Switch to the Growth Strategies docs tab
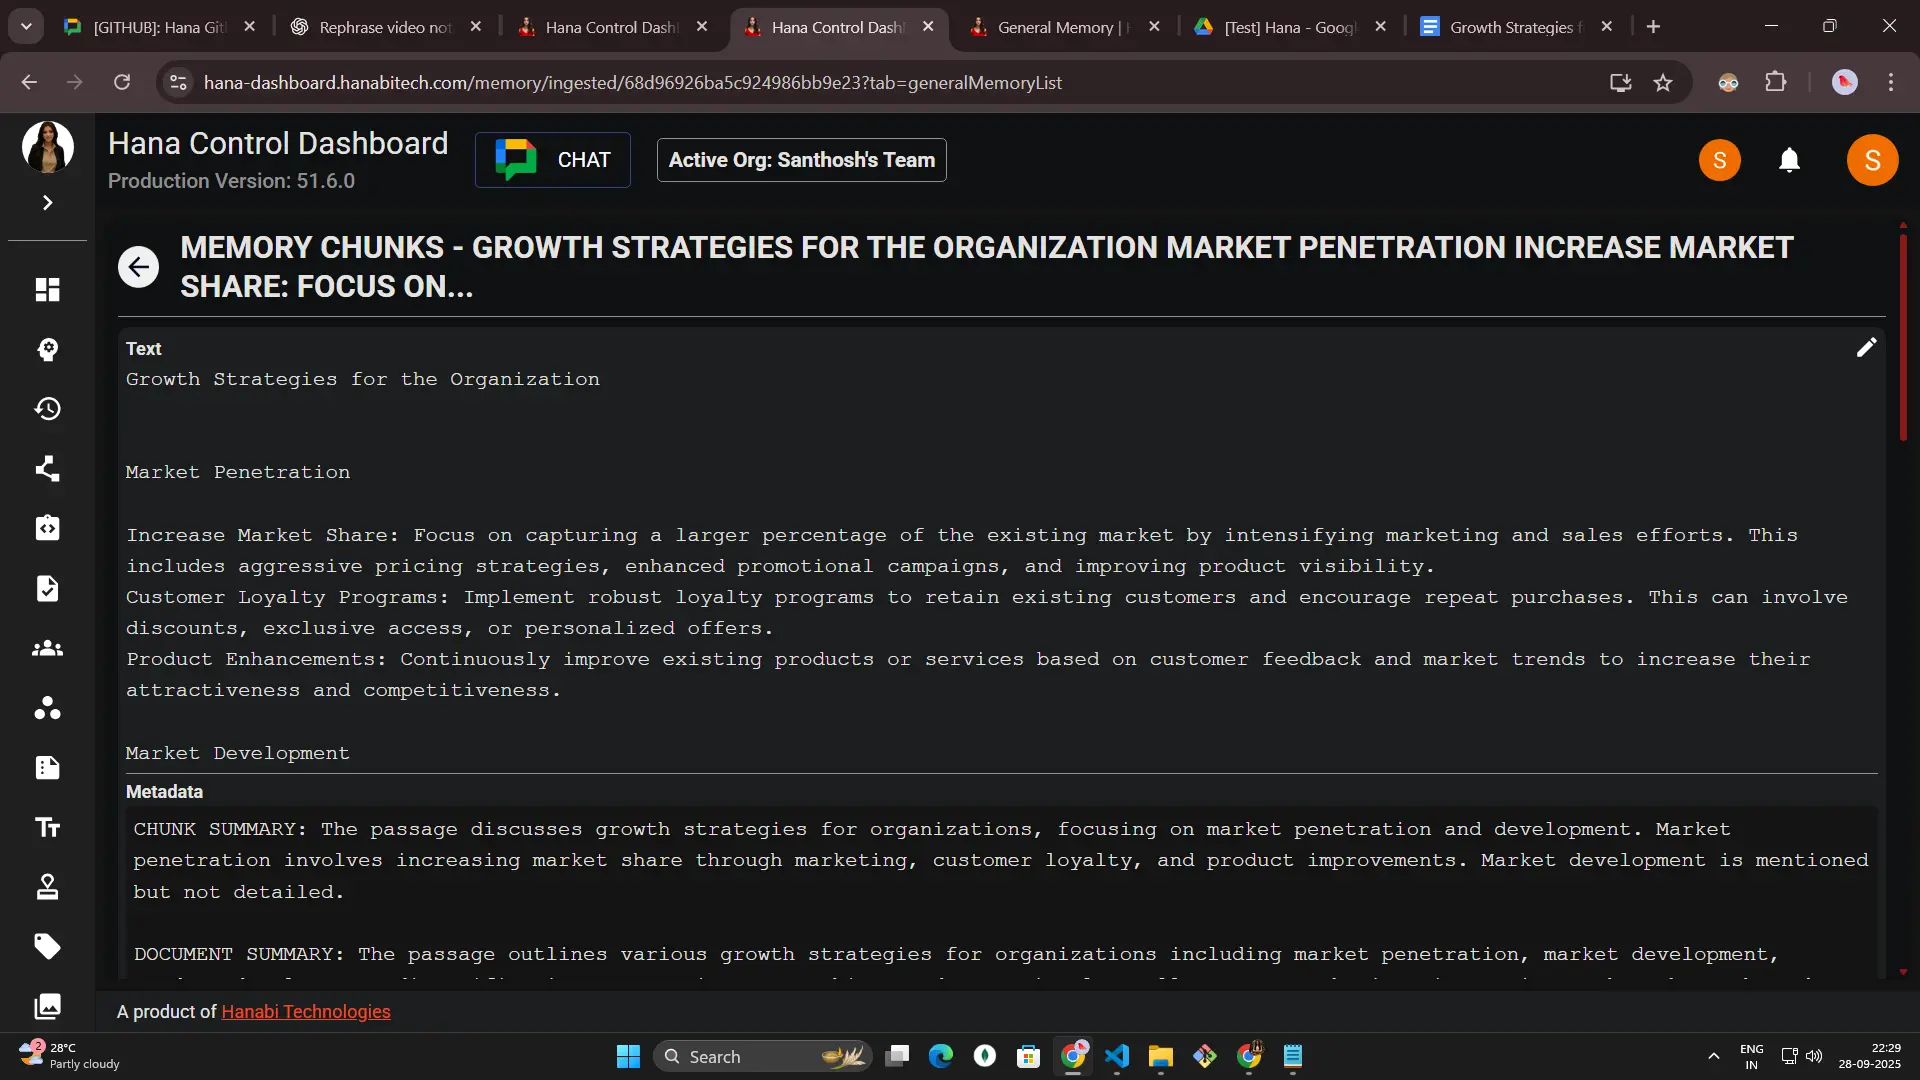Viewport: 1920px width, 1080px height. tap(1510, 27)
